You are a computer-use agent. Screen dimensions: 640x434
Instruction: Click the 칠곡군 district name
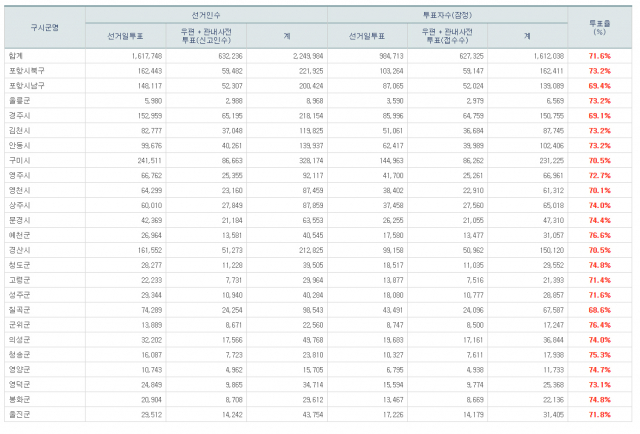click(19, 309)
